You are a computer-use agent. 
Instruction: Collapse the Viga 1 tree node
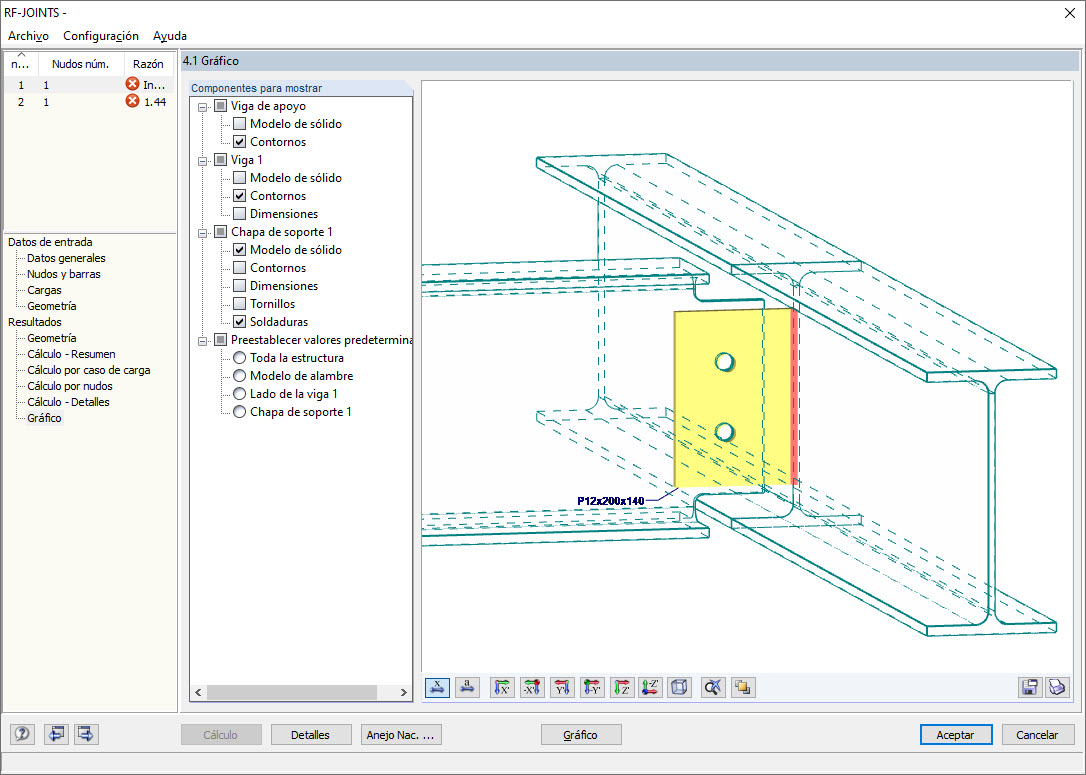(x=202, y=161)
